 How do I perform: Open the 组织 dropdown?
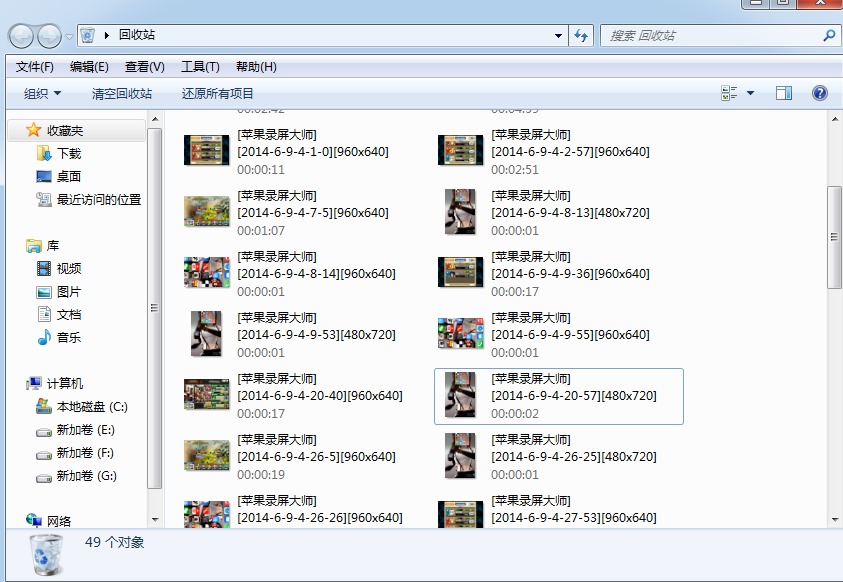[42, 94]
